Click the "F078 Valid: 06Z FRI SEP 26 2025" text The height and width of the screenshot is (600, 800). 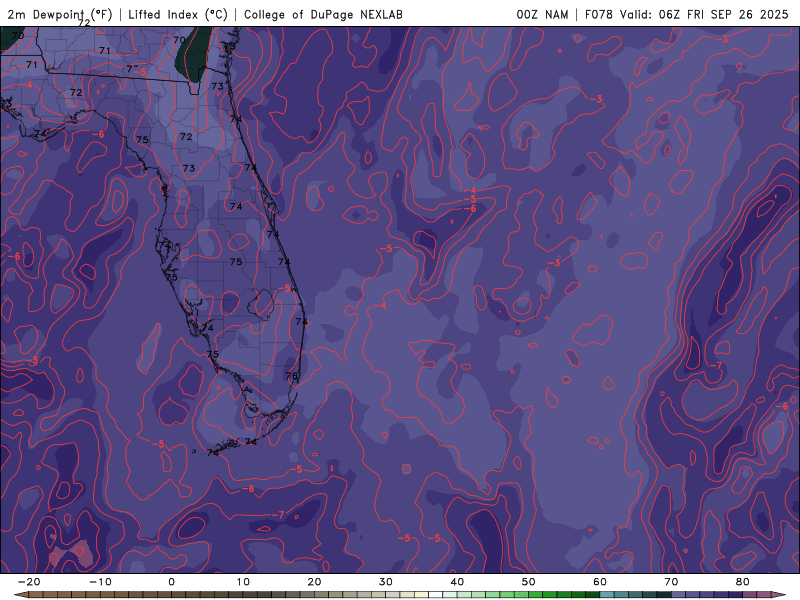tap(686, 14)
